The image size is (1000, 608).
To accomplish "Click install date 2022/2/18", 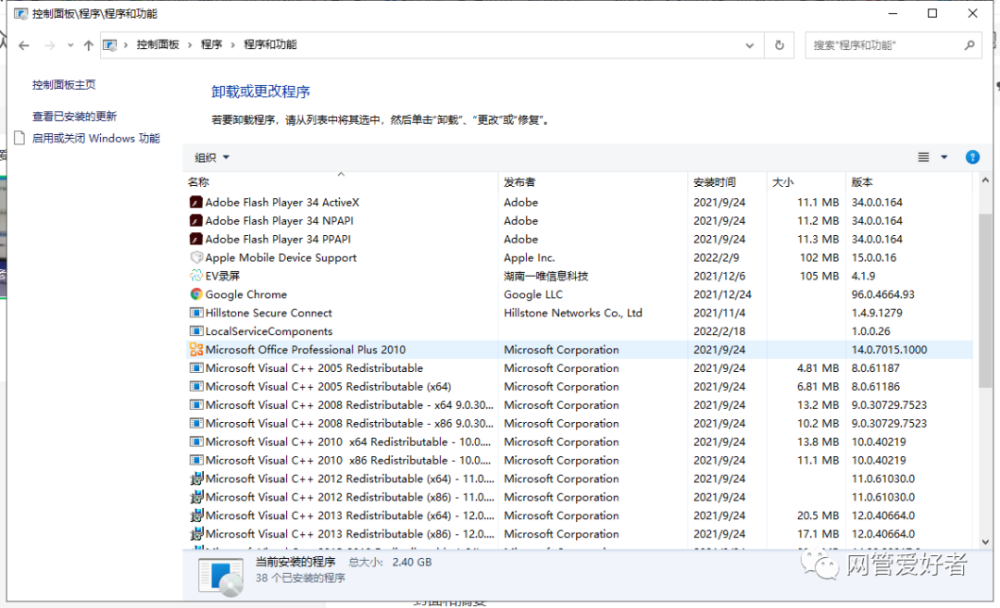I will click(719, 331).
